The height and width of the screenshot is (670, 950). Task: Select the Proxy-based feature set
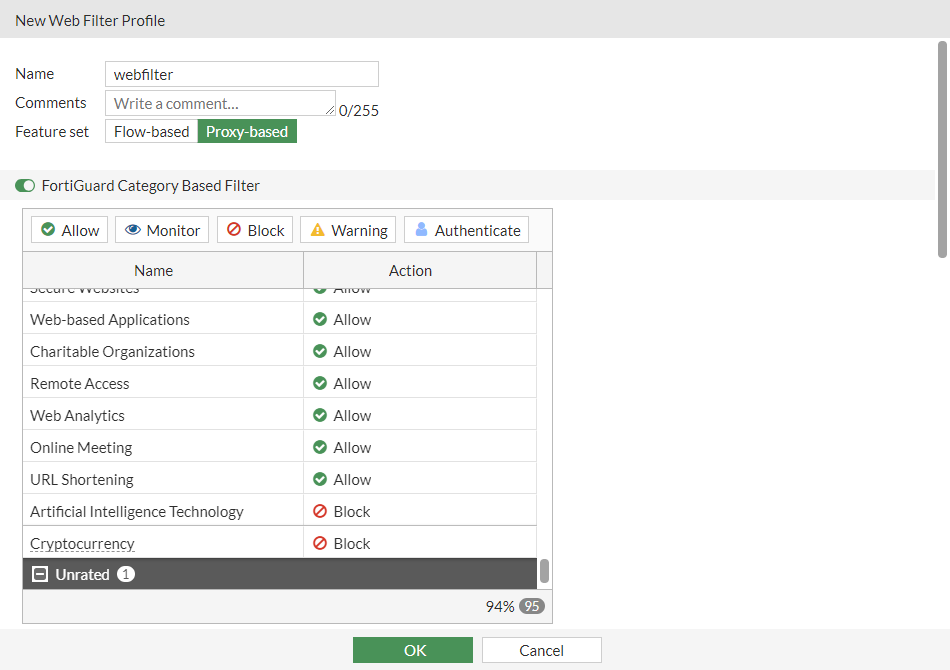pos(246,131)
